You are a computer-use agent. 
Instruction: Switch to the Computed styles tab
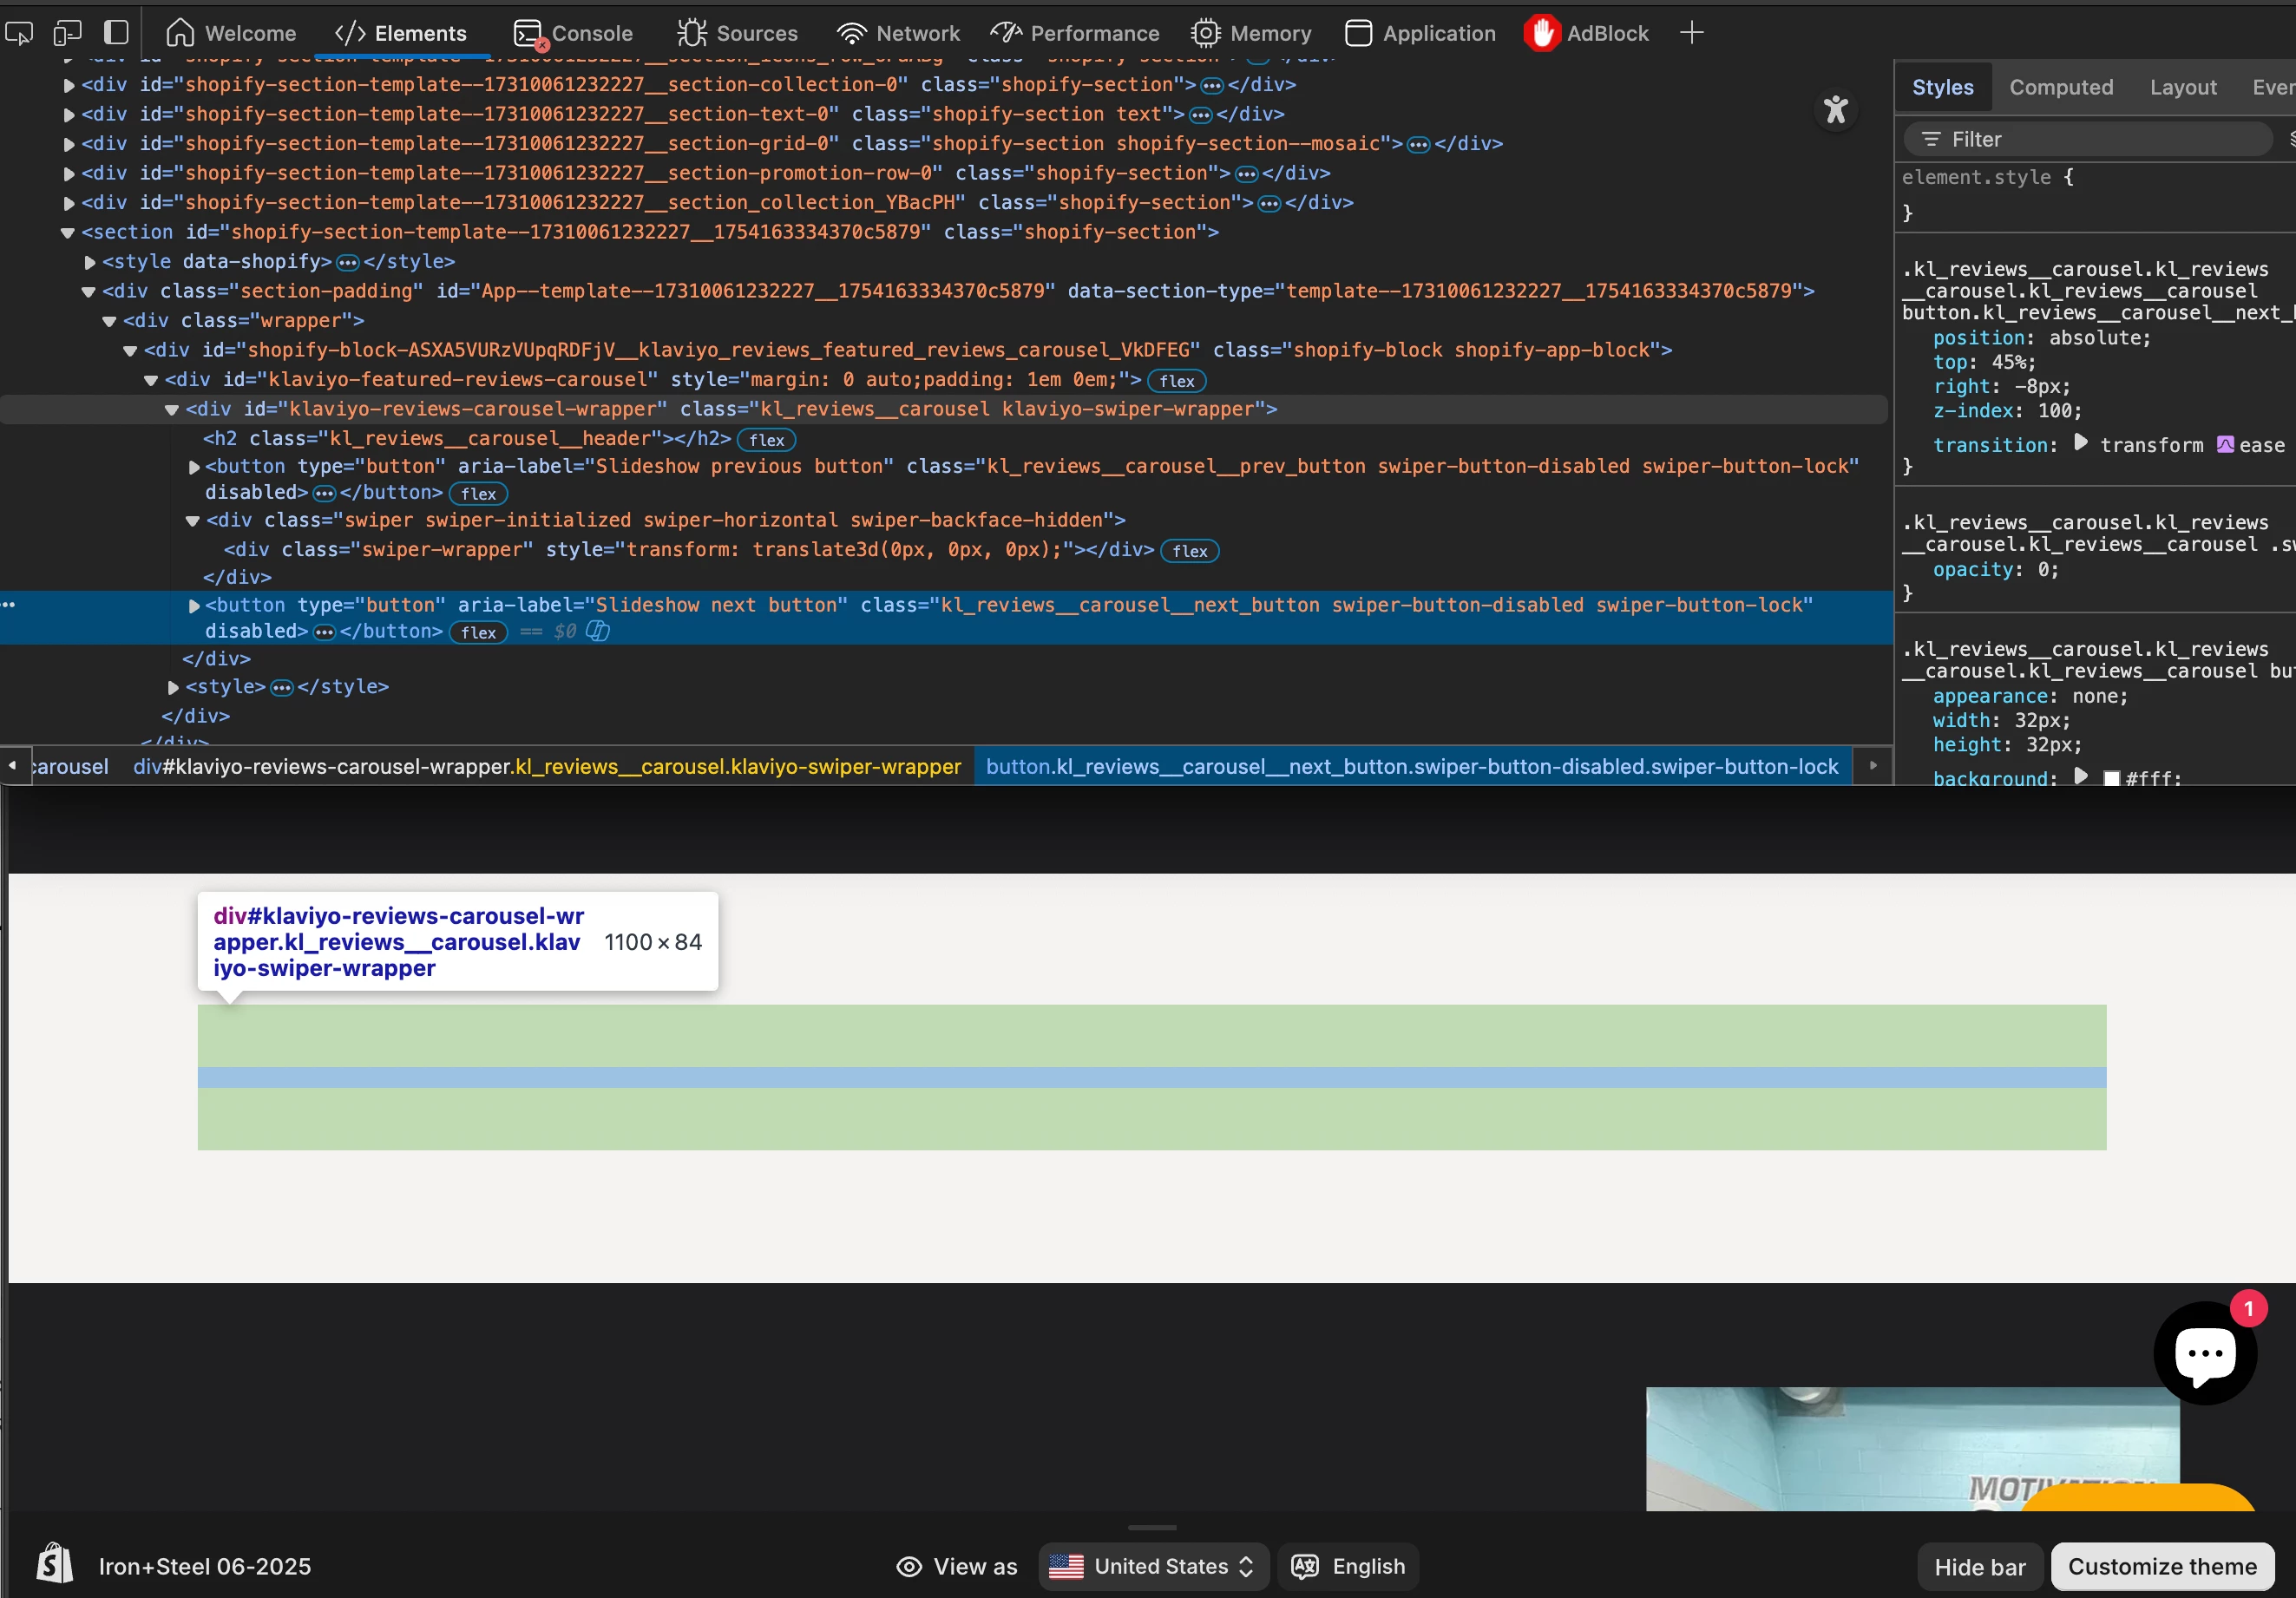(x=2061, y=87)
